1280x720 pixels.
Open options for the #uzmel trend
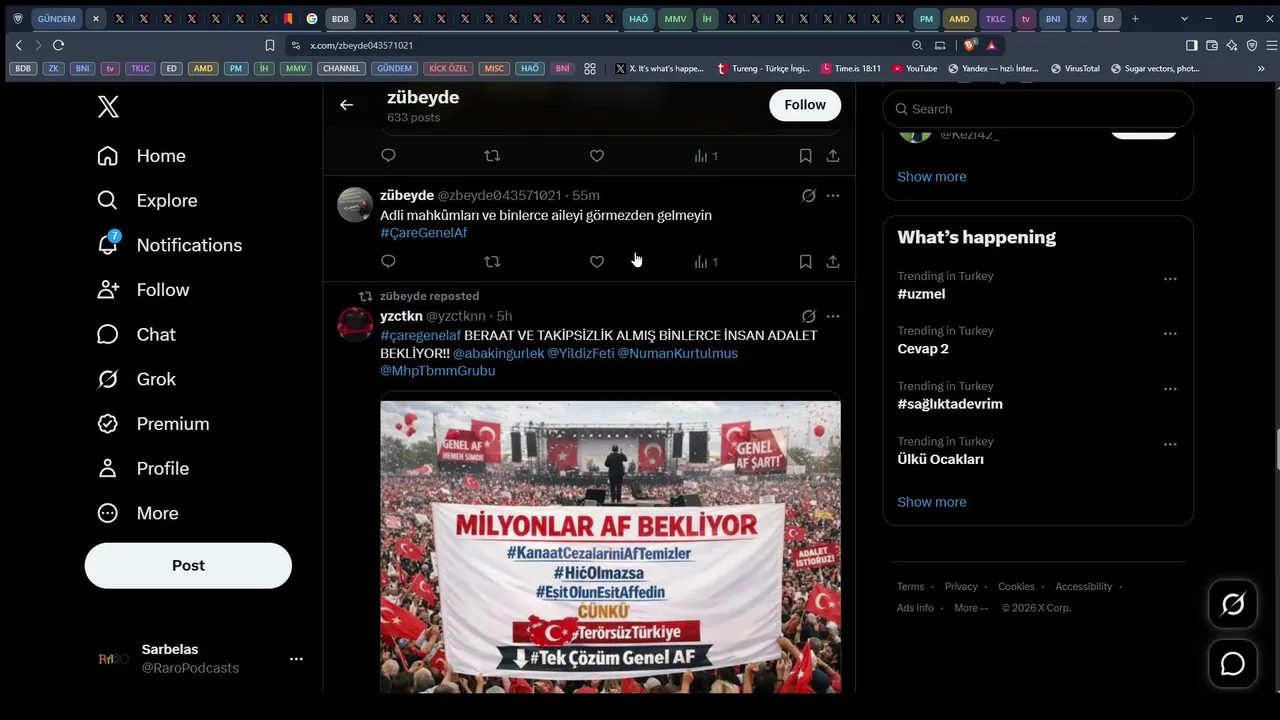tap(1170, 279)
